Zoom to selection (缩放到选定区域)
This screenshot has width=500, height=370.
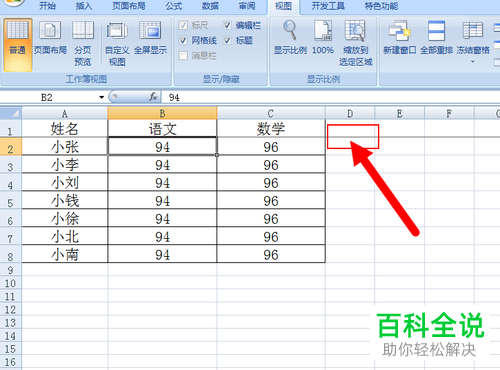355,43
